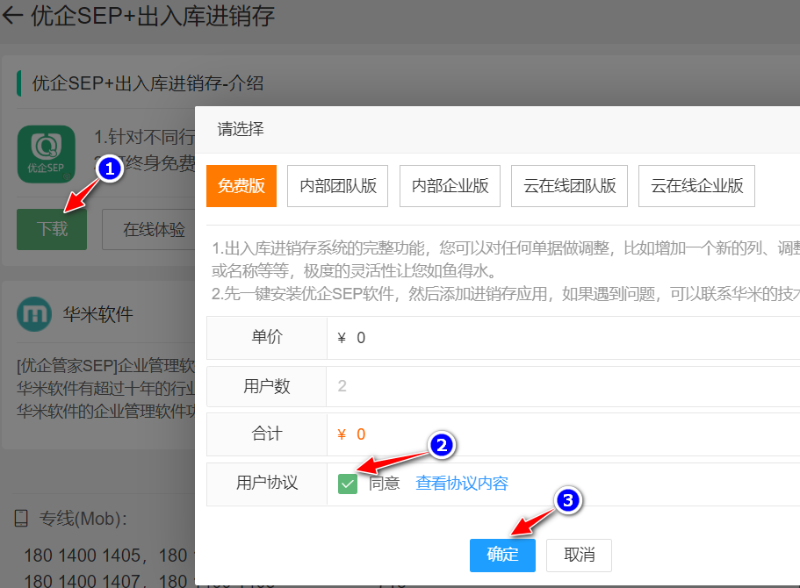
Task: Click the 用户数 input field
Action: click(563, 386)
